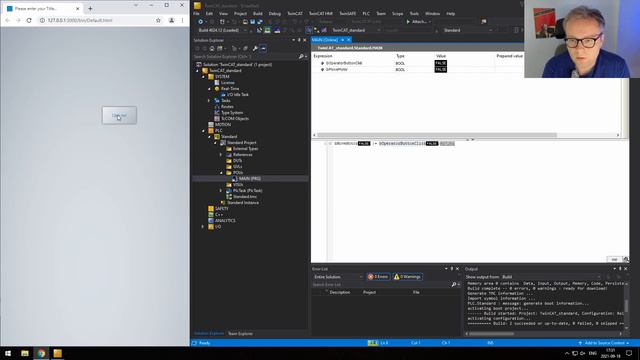Expand the Tasks tree node

click(209, 101)
